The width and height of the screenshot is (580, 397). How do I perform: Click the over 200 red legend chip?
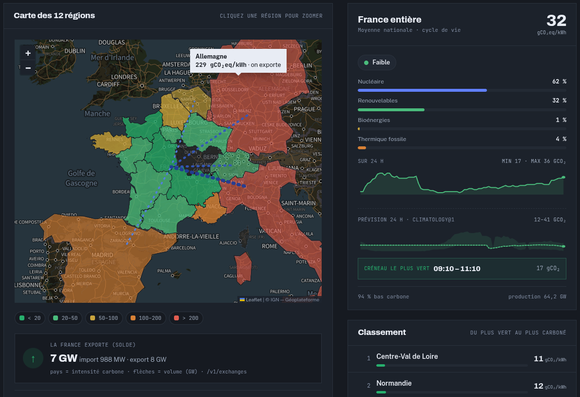[186, 318]
